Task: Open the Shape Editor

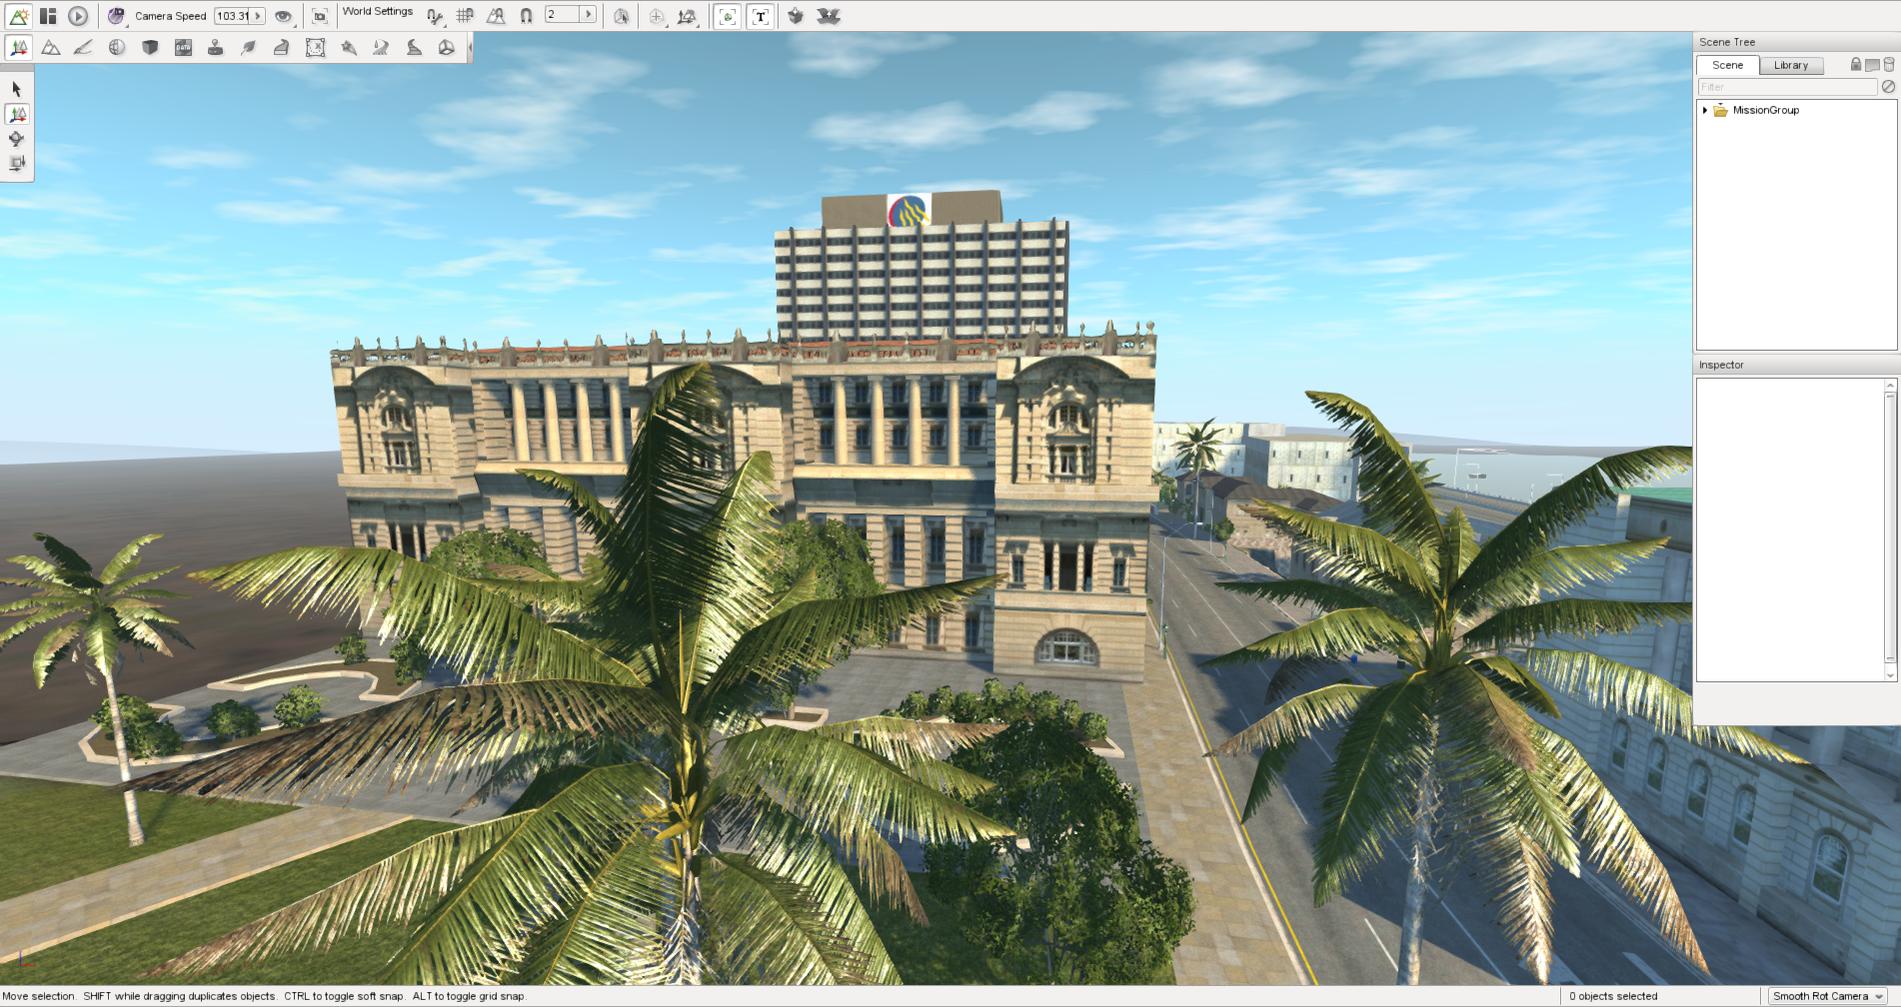Action: coord(447,47)
